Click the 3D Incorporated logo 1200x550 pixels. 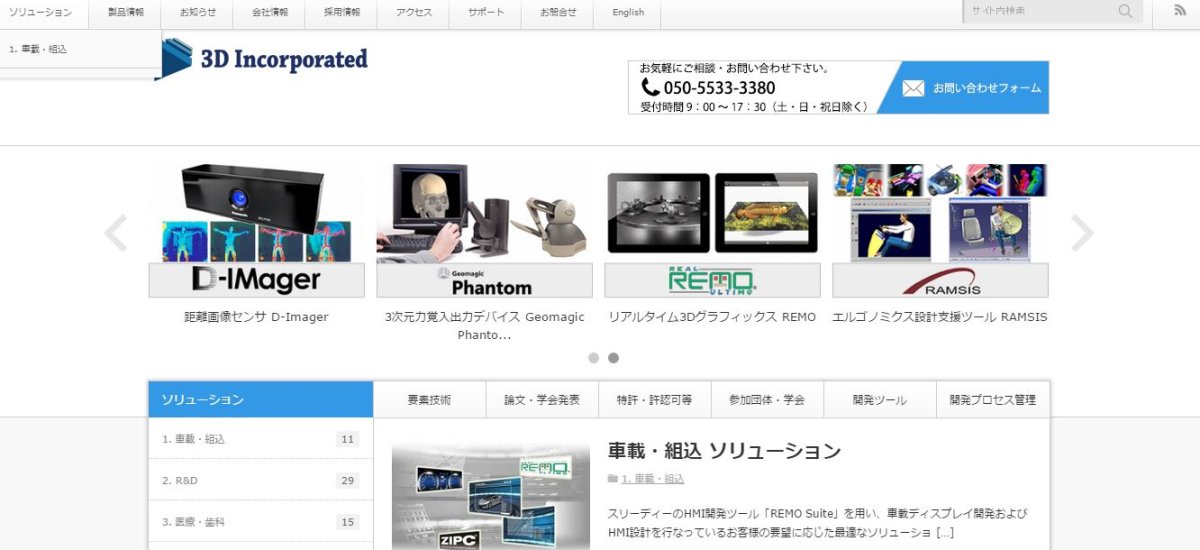pos(262,59)
